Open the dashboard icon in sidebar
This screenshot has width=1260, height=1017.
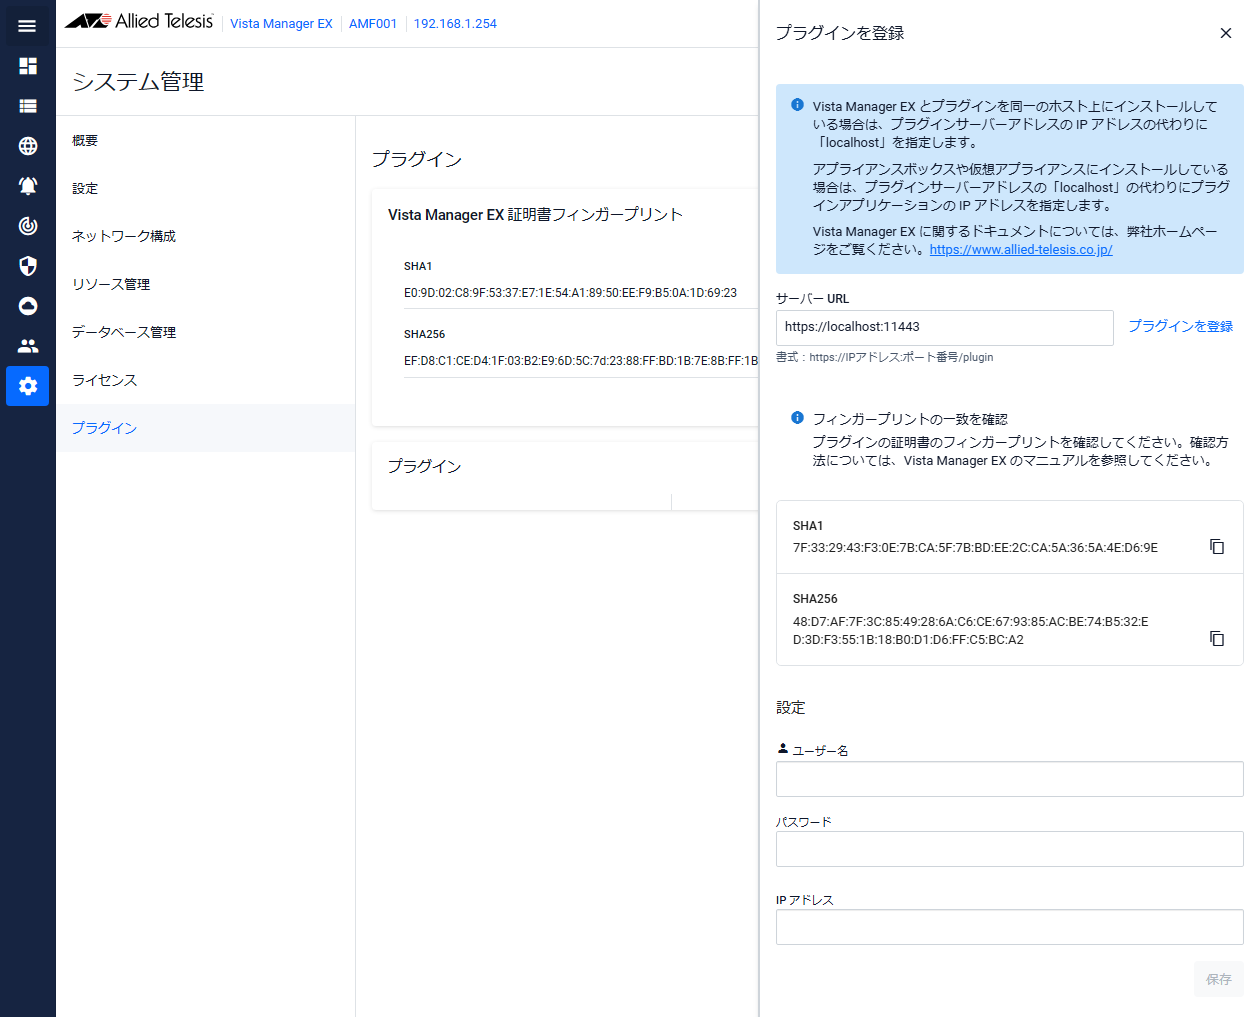[28, 66]
